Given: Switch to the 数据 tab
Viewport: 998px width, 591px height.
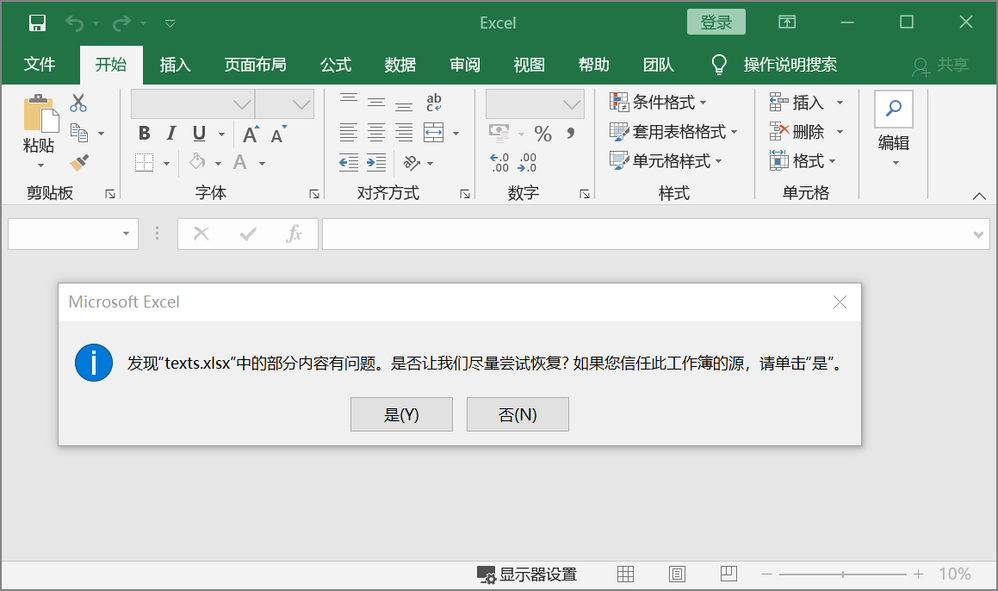Looking at the screenshot, I should (400, 64).
